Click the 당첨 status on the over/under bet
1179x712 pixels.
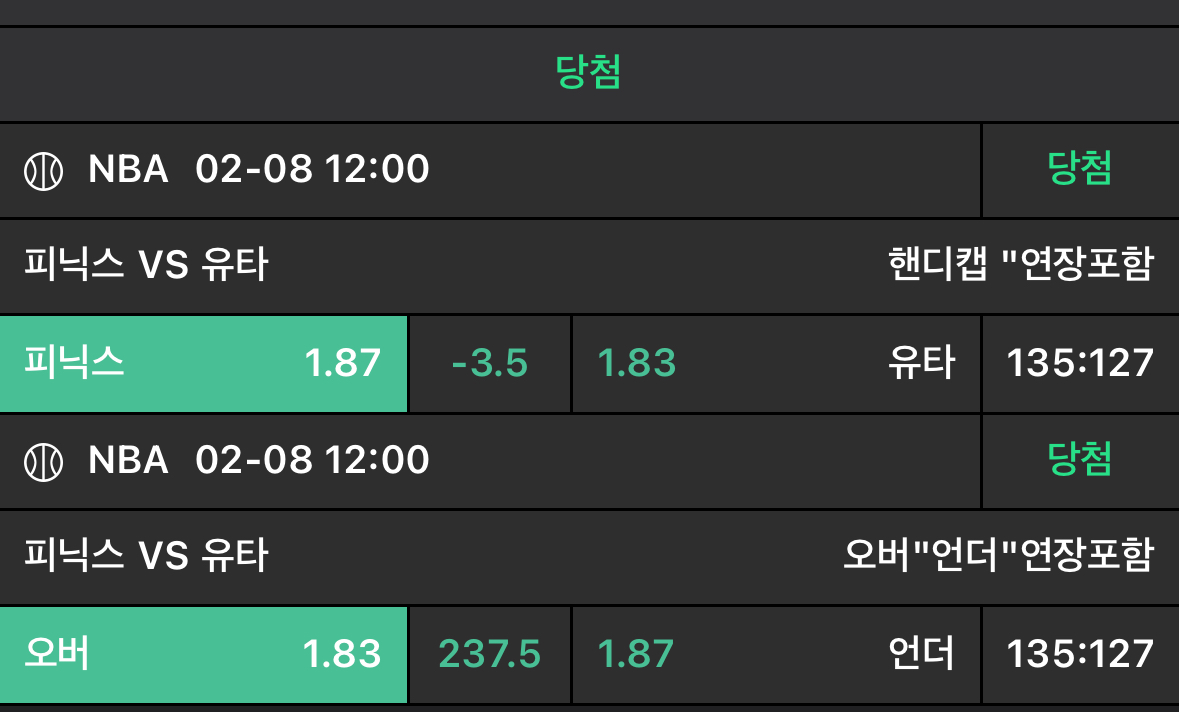(x=1079, y=460)
